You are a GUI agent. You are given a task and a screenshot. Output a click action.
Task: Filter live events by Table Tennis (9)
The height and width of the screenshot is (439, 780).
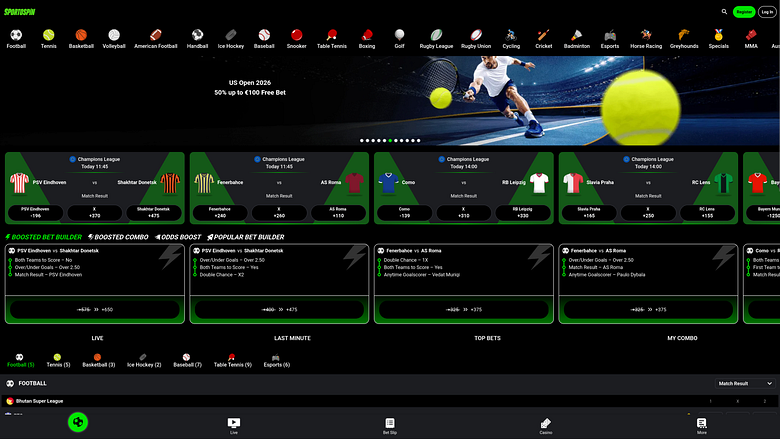[x=233, y=360]
